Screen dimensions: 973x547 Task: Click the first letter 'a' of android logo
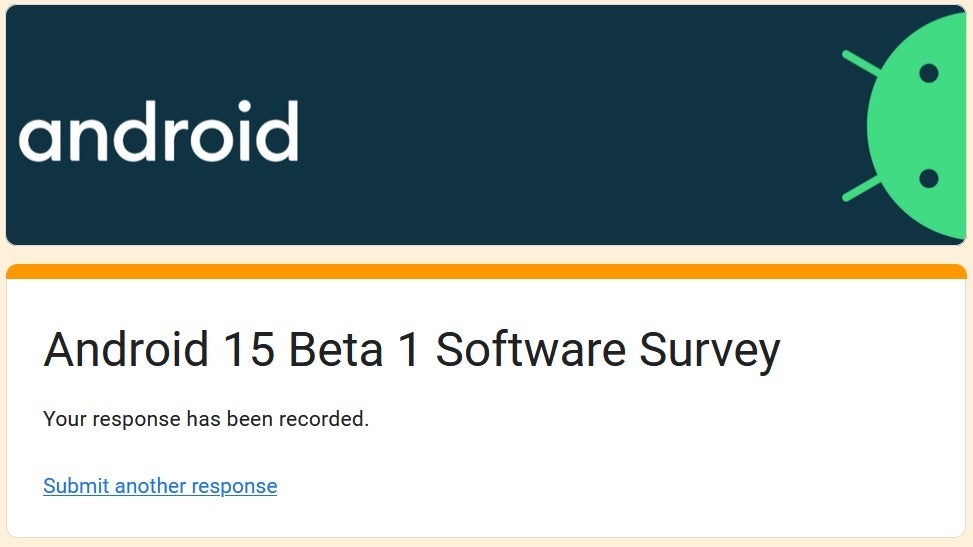coord(38,140)
